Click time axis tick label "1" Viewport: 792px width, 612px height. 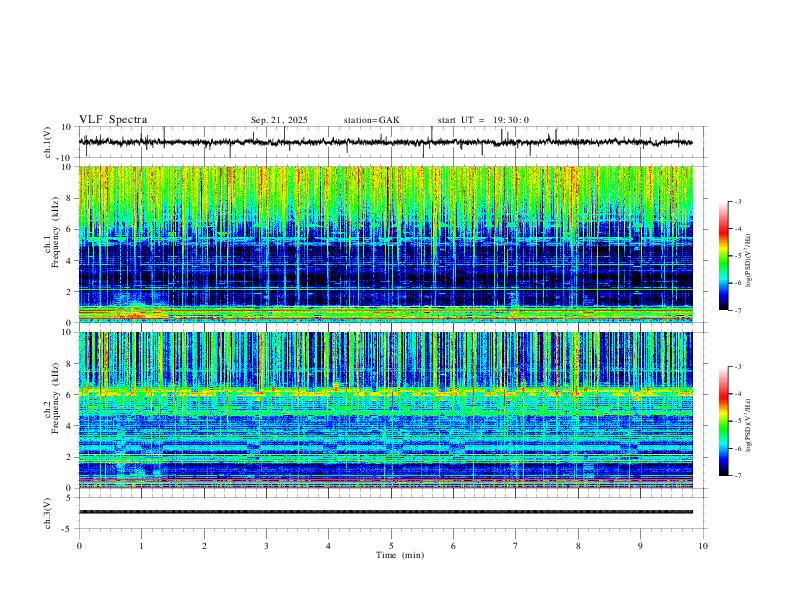click(x=141, y=546)
